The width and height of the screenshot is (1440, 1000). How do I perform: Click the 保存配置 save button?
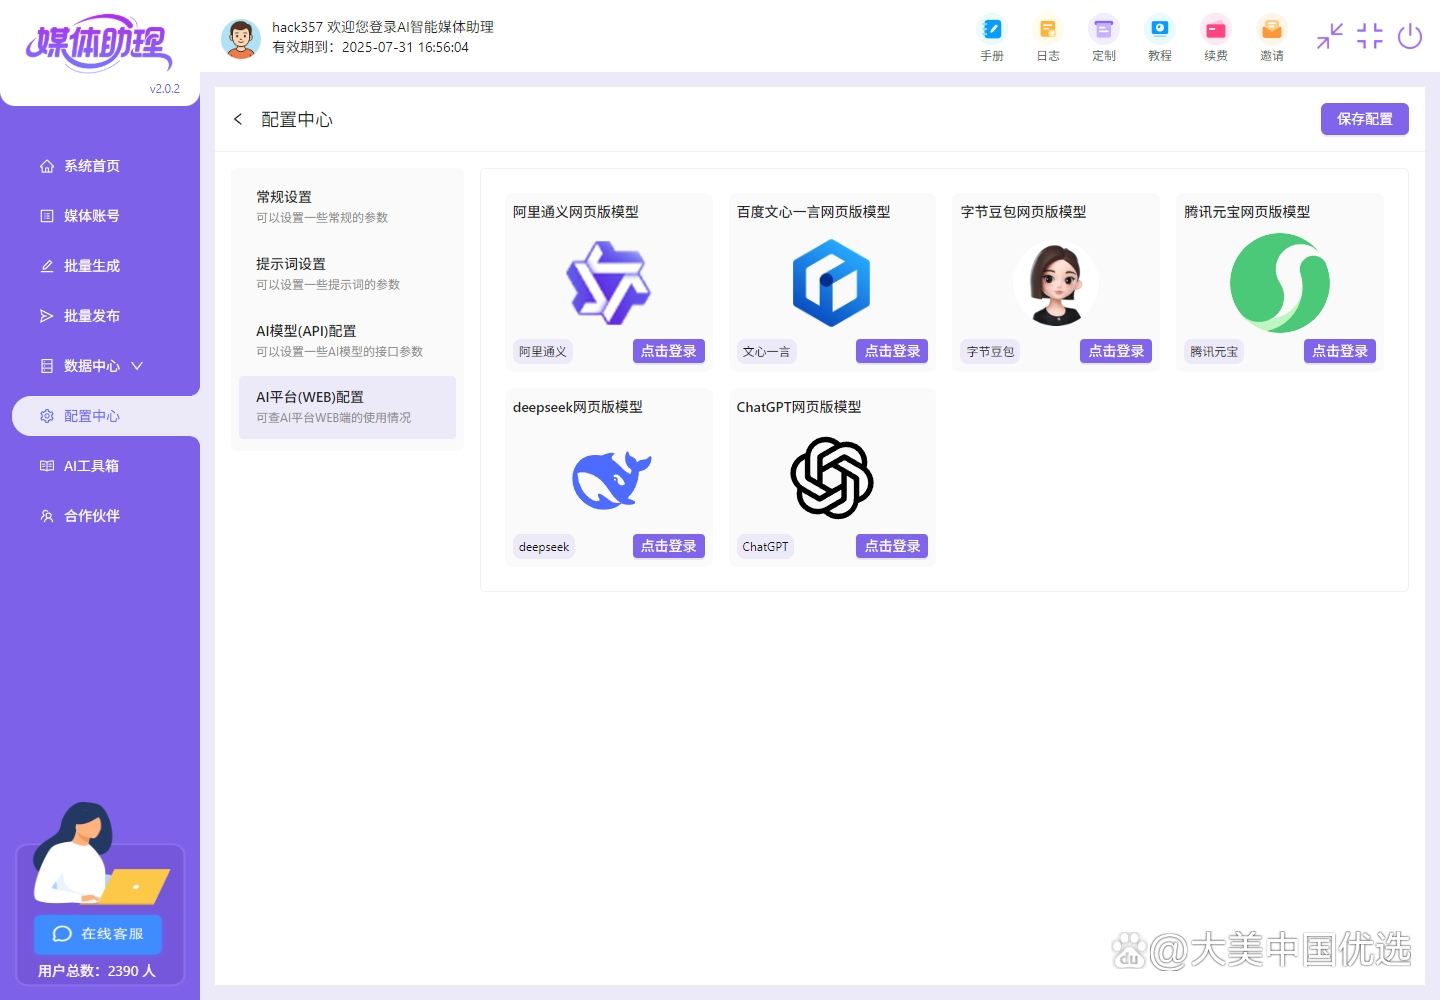coord(1364,118)
